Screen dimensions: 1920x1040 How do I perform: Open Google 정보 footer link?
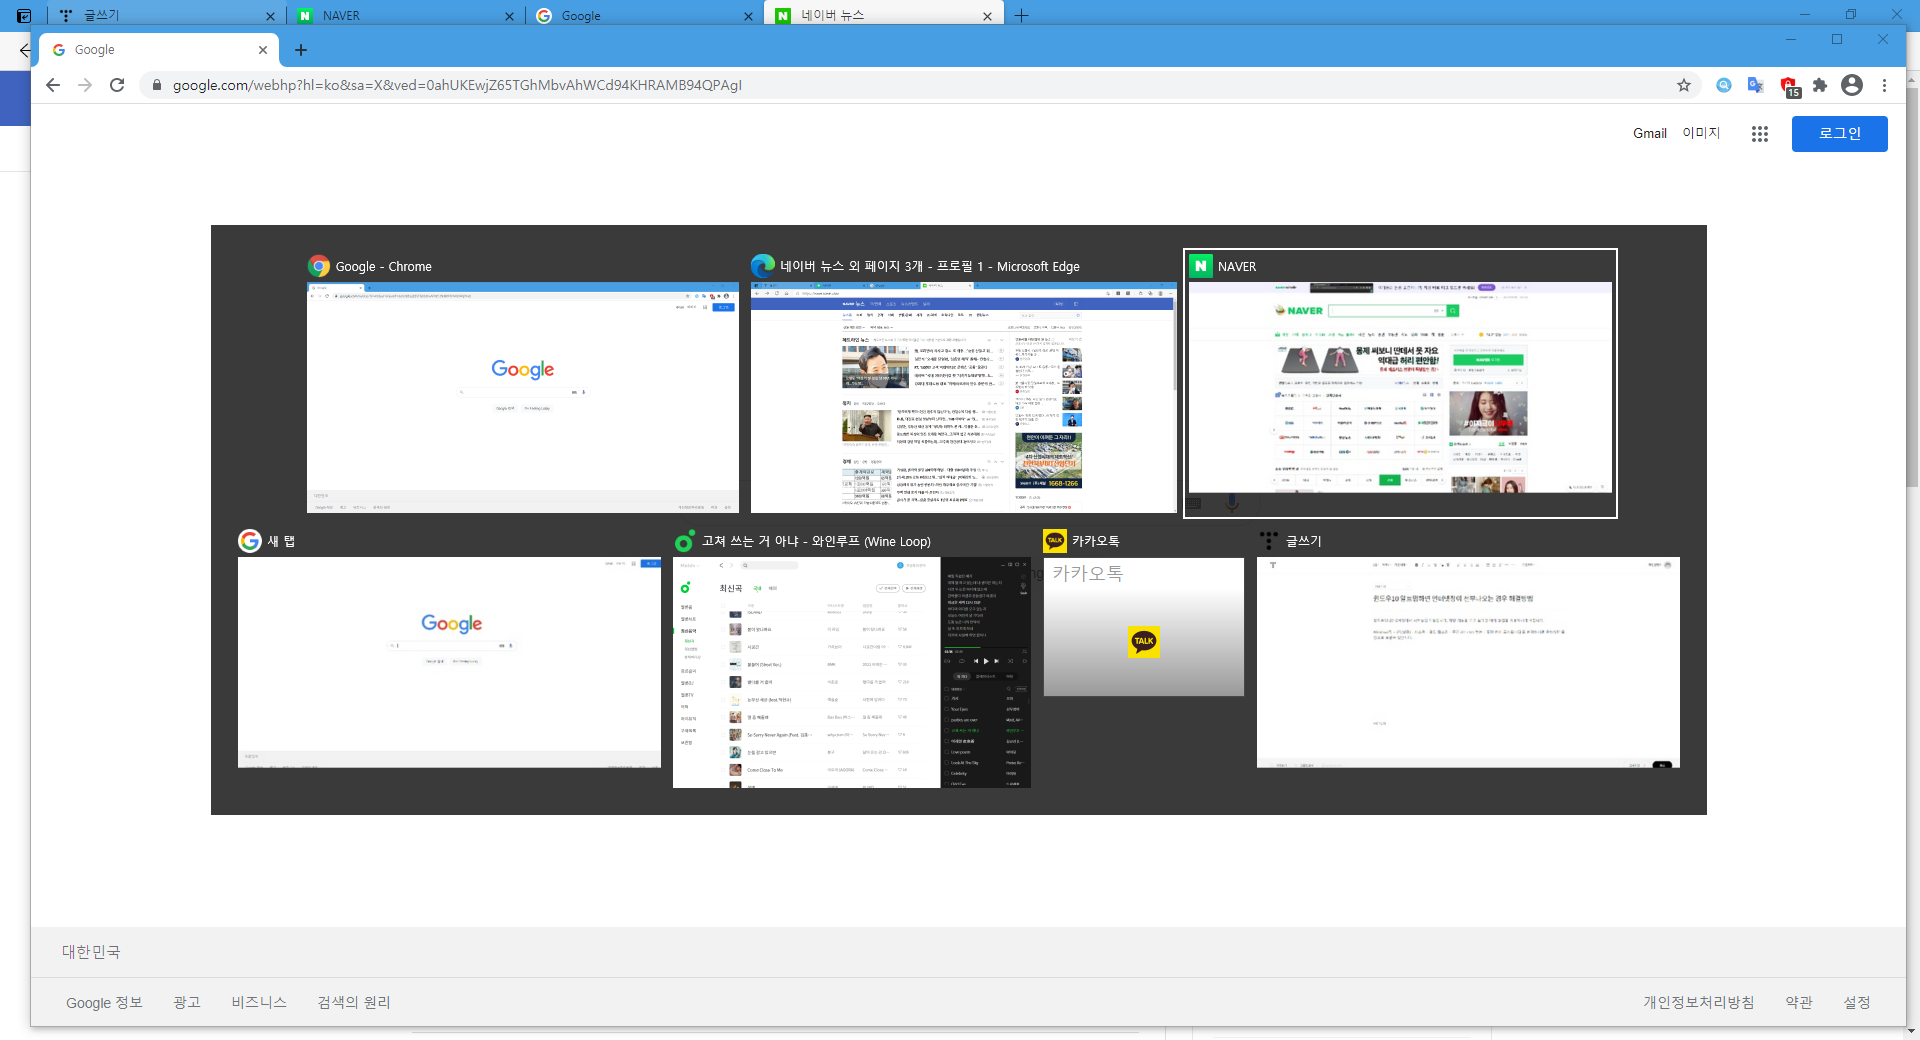click(x=104, y=1003)
